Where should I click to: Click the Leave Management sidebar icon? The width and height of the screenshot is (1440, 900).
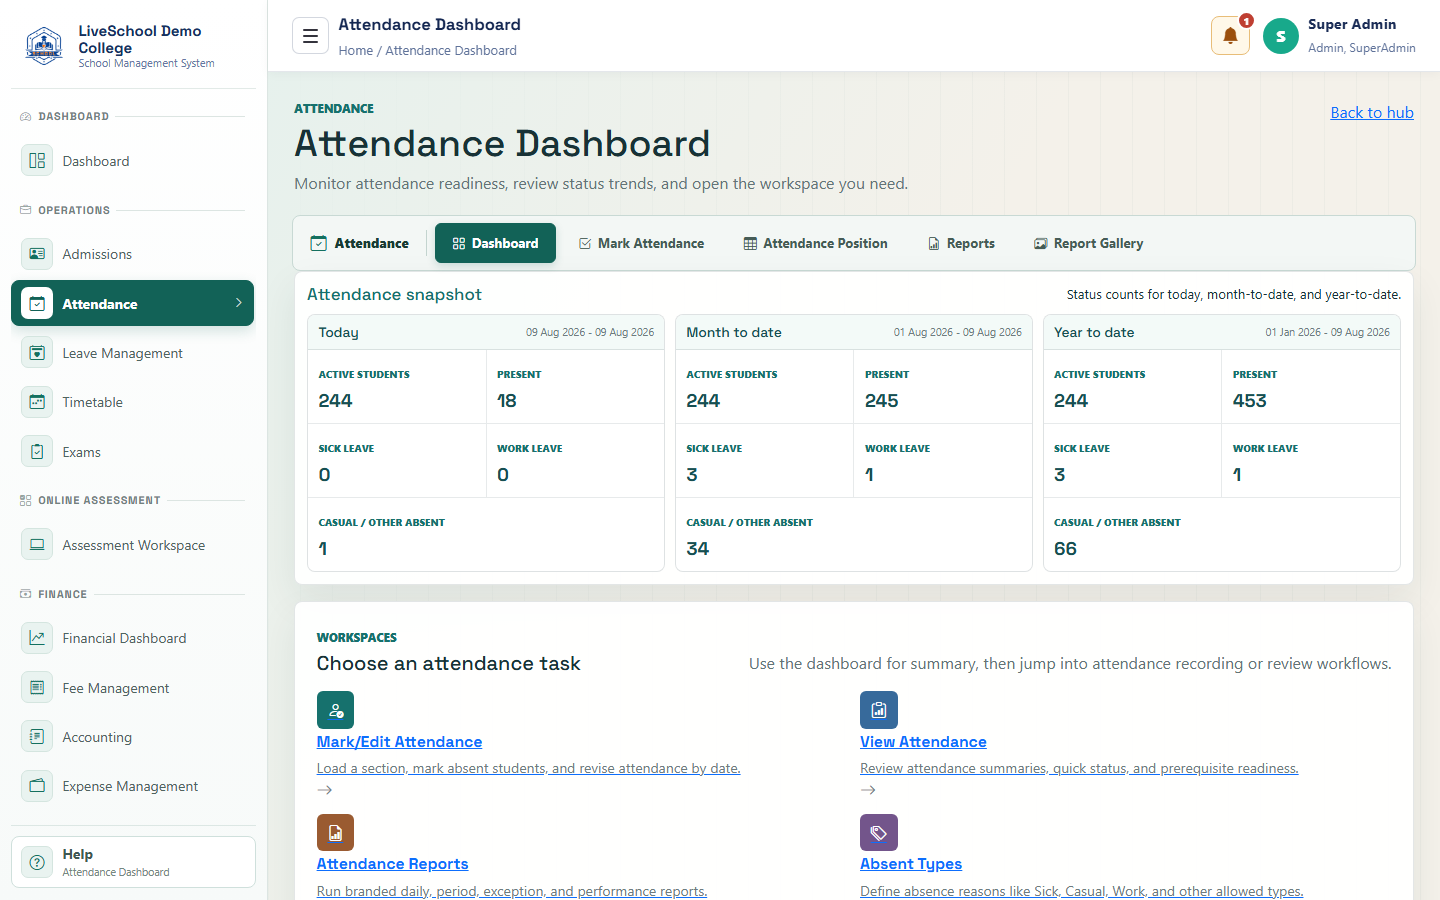pos(37,353)
